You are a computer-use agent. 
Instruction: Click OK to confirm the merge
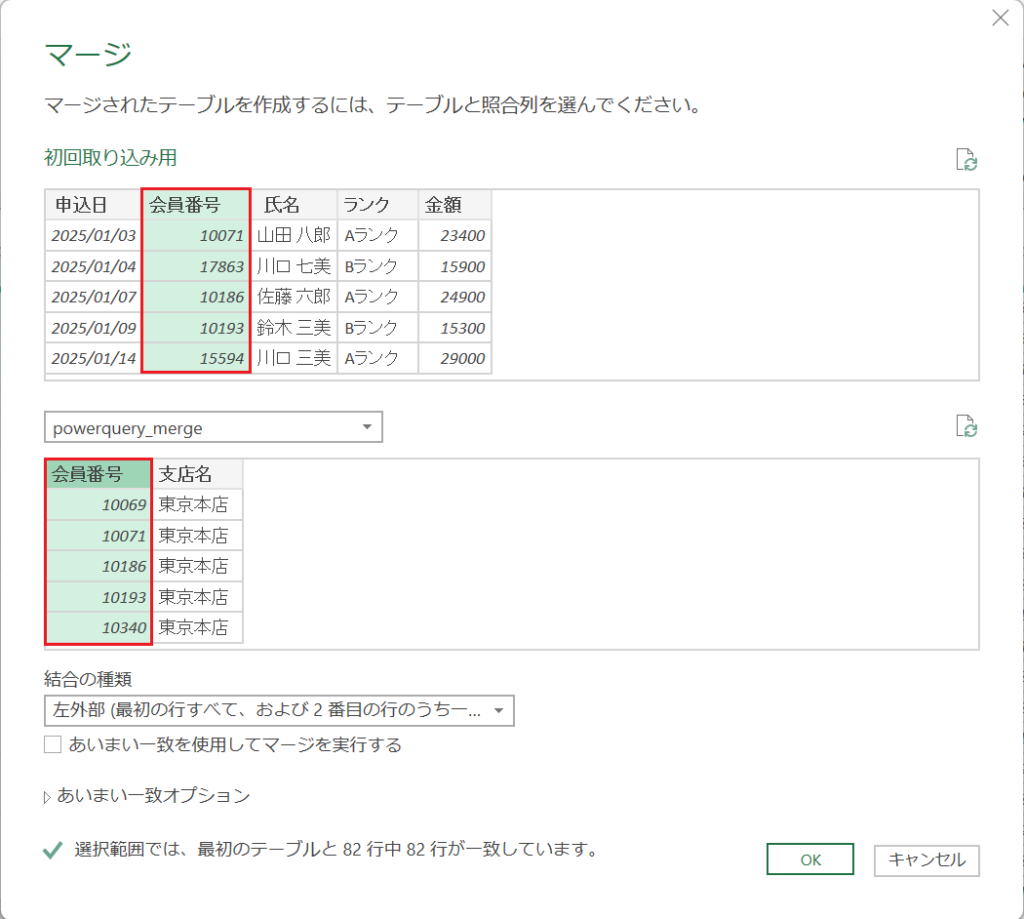(809, 858)
